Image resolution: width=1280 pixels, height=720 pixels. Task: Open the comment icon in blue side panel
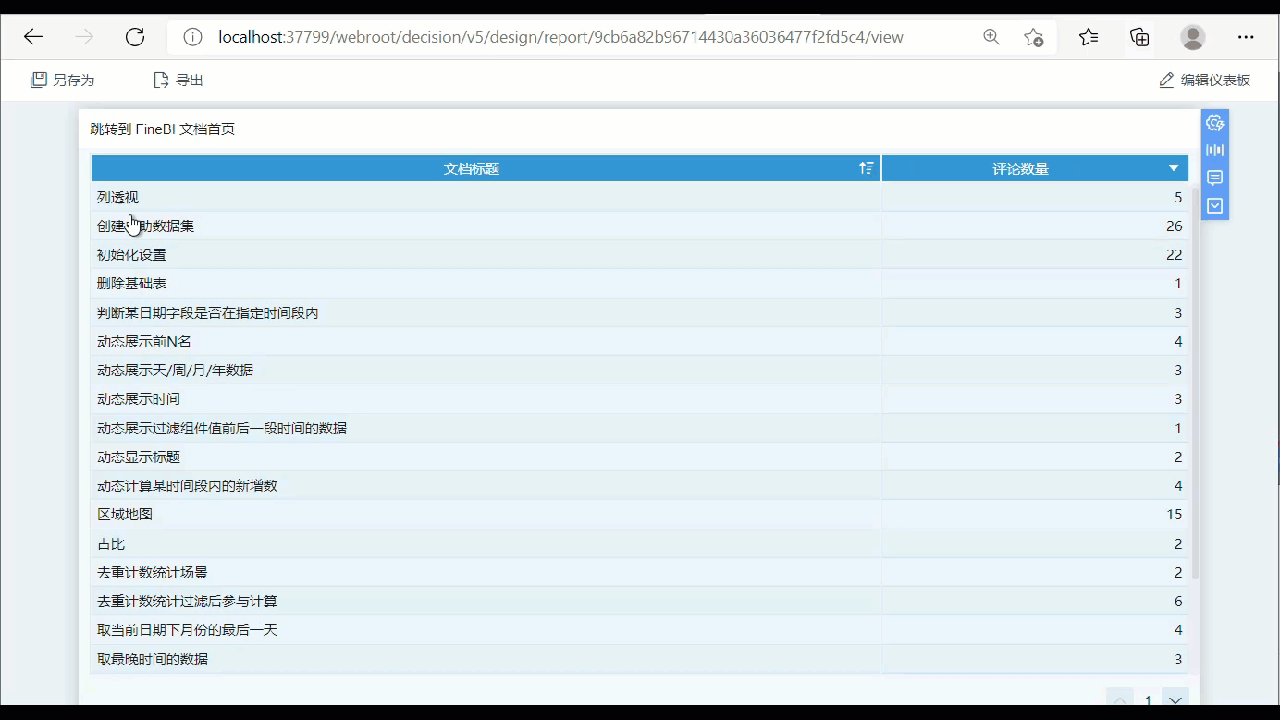(1215, 178)
